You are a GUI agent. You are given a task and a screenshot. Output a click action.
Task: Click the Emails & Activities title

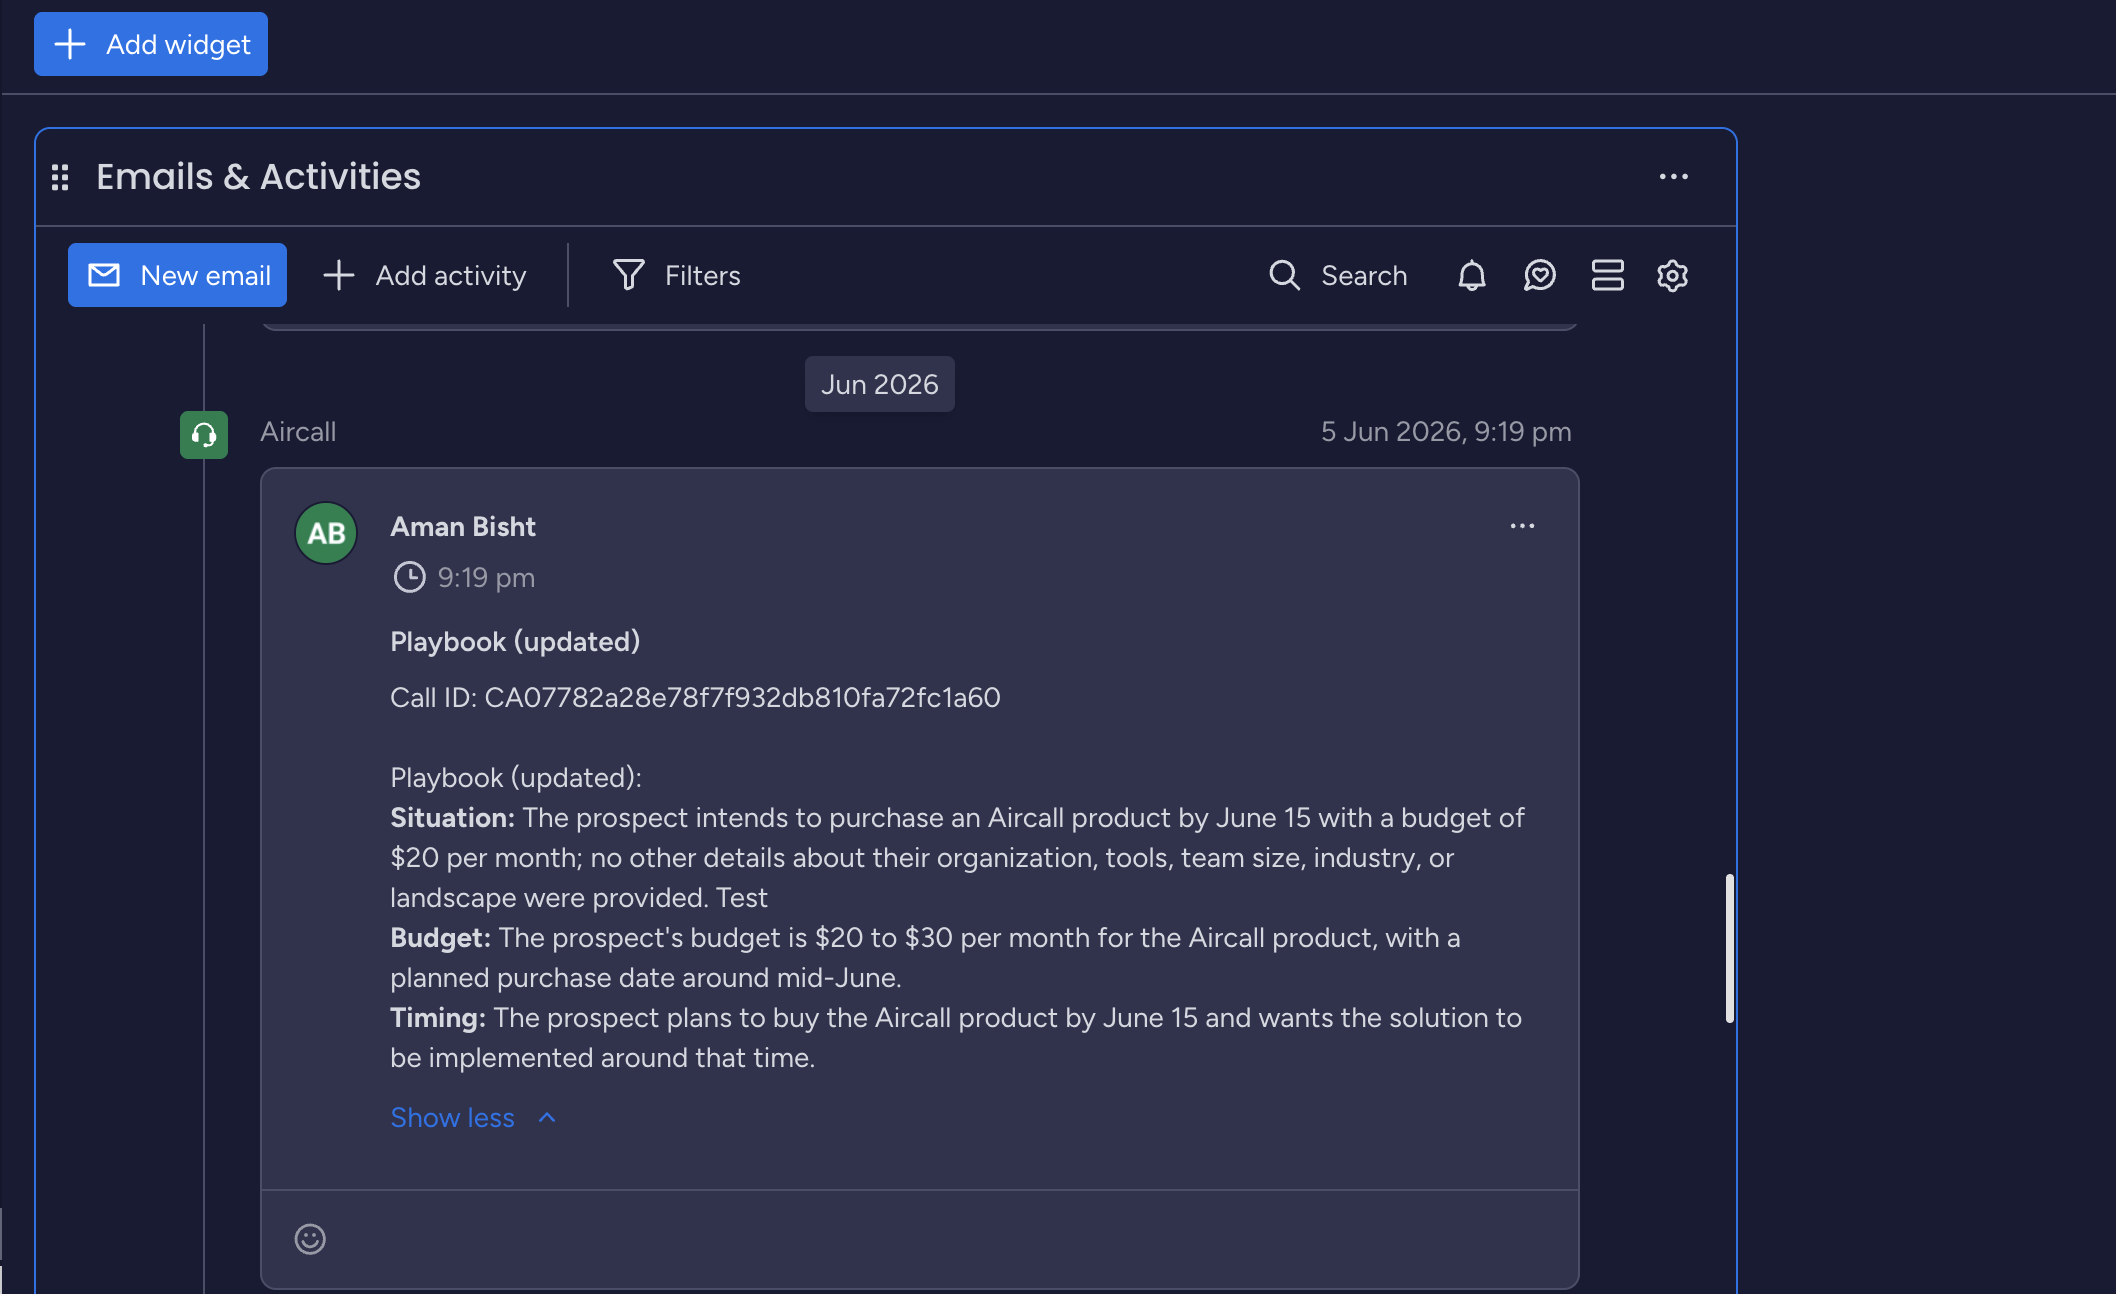[x=258, y=177]
